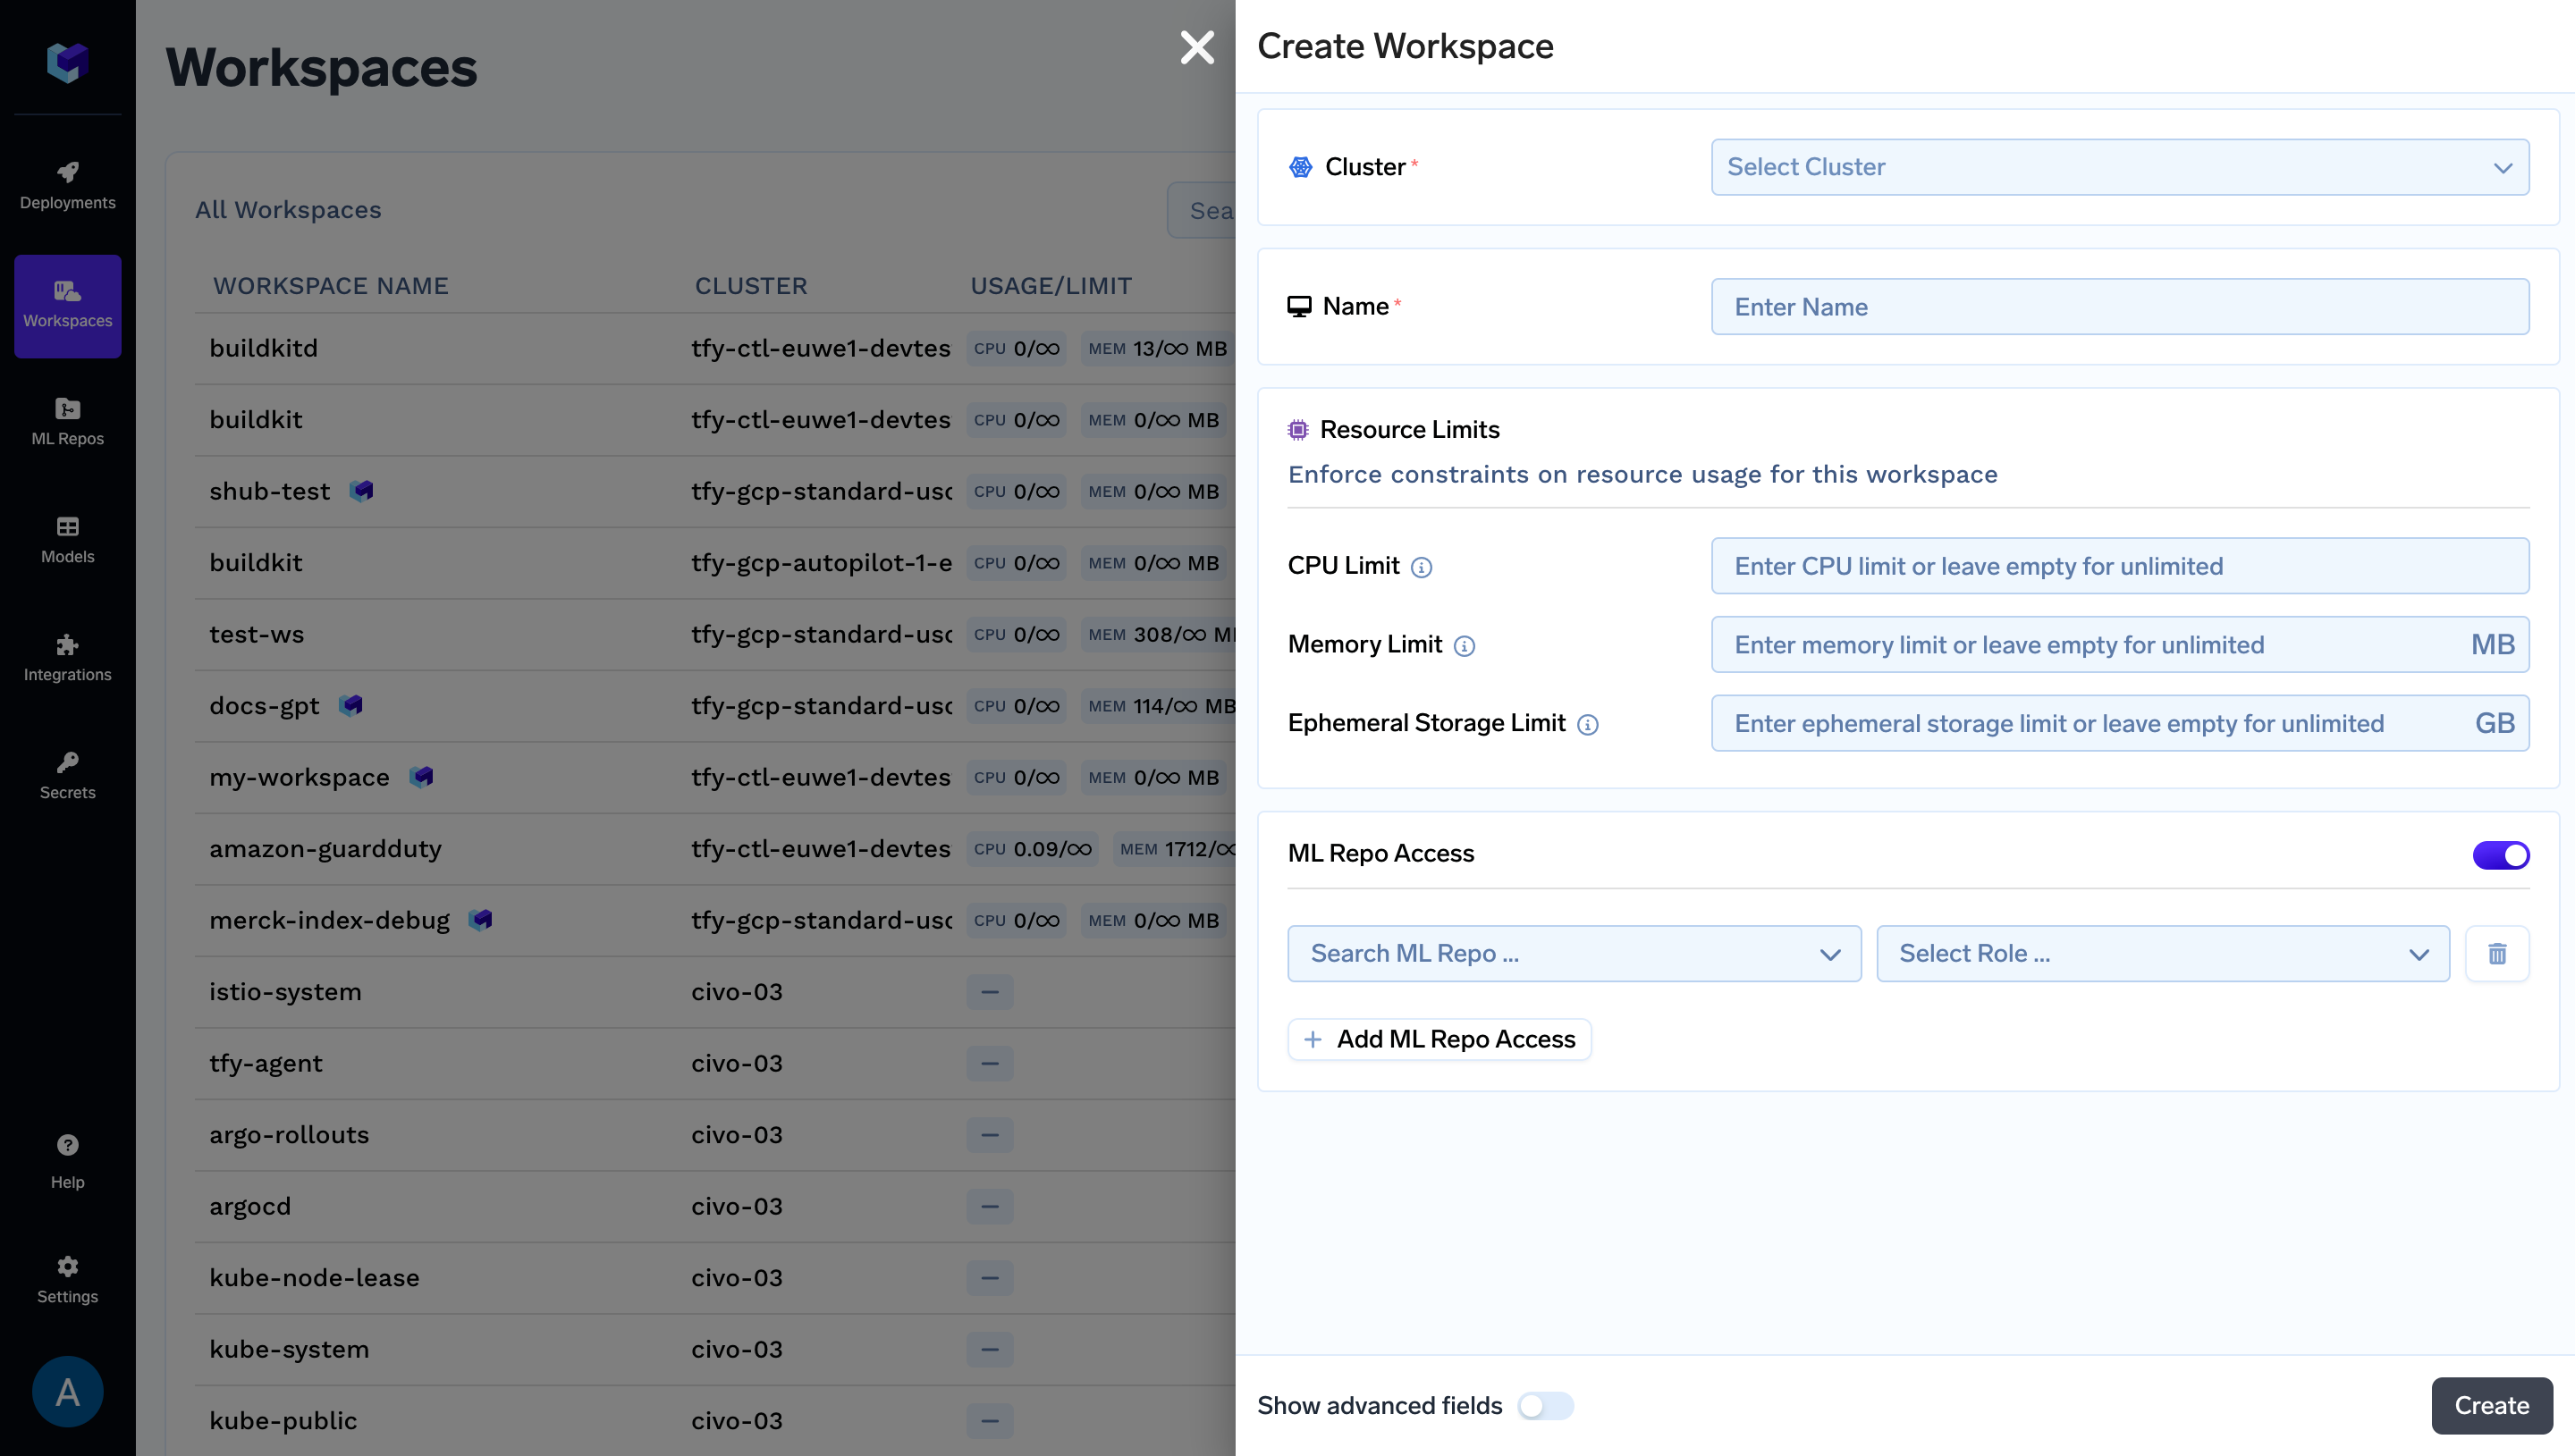Click the trash icon to delete ML Repo row
The width and height of the screenshot is (2575, 1456).
2496,954
